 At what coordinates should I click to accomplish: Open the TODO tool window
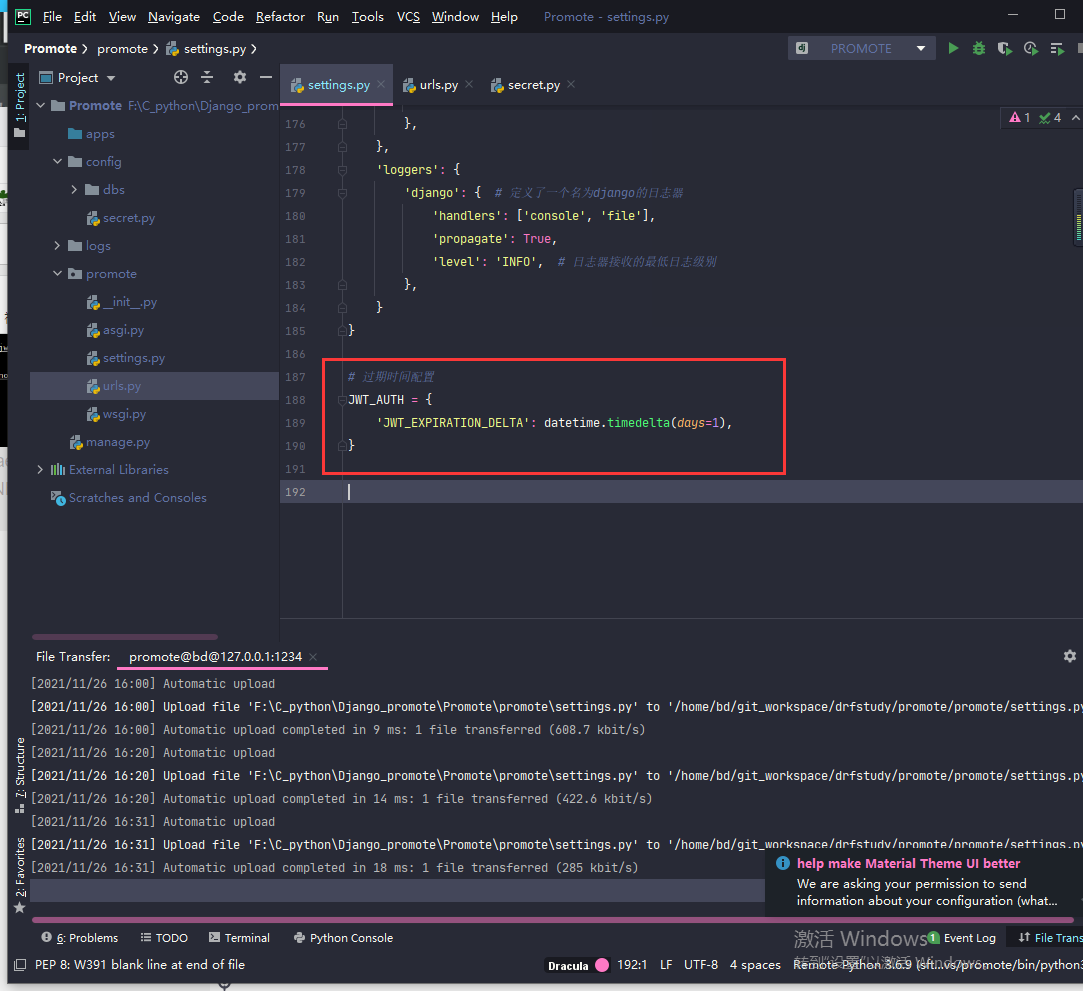pyautogui.click(x=164, y=938)
